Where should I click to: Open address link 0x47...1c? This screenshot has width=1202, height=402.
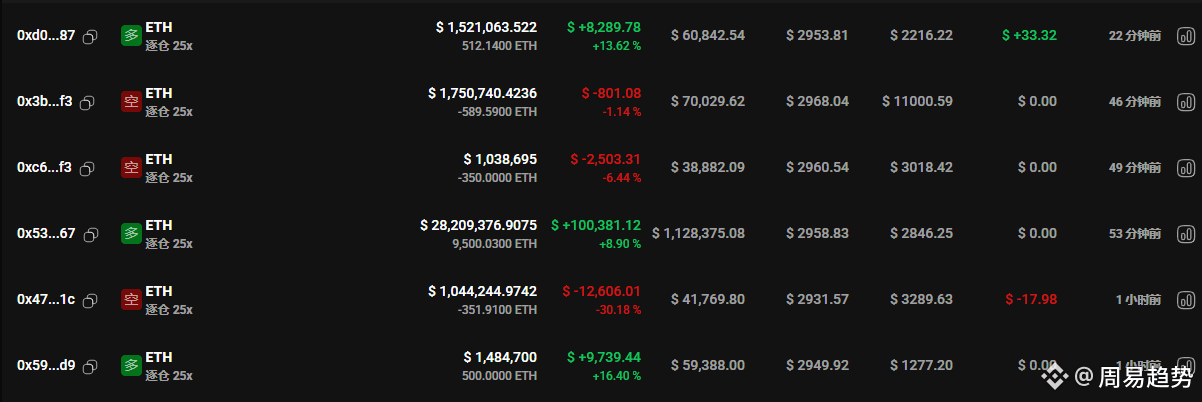click(x=46, y=300)
